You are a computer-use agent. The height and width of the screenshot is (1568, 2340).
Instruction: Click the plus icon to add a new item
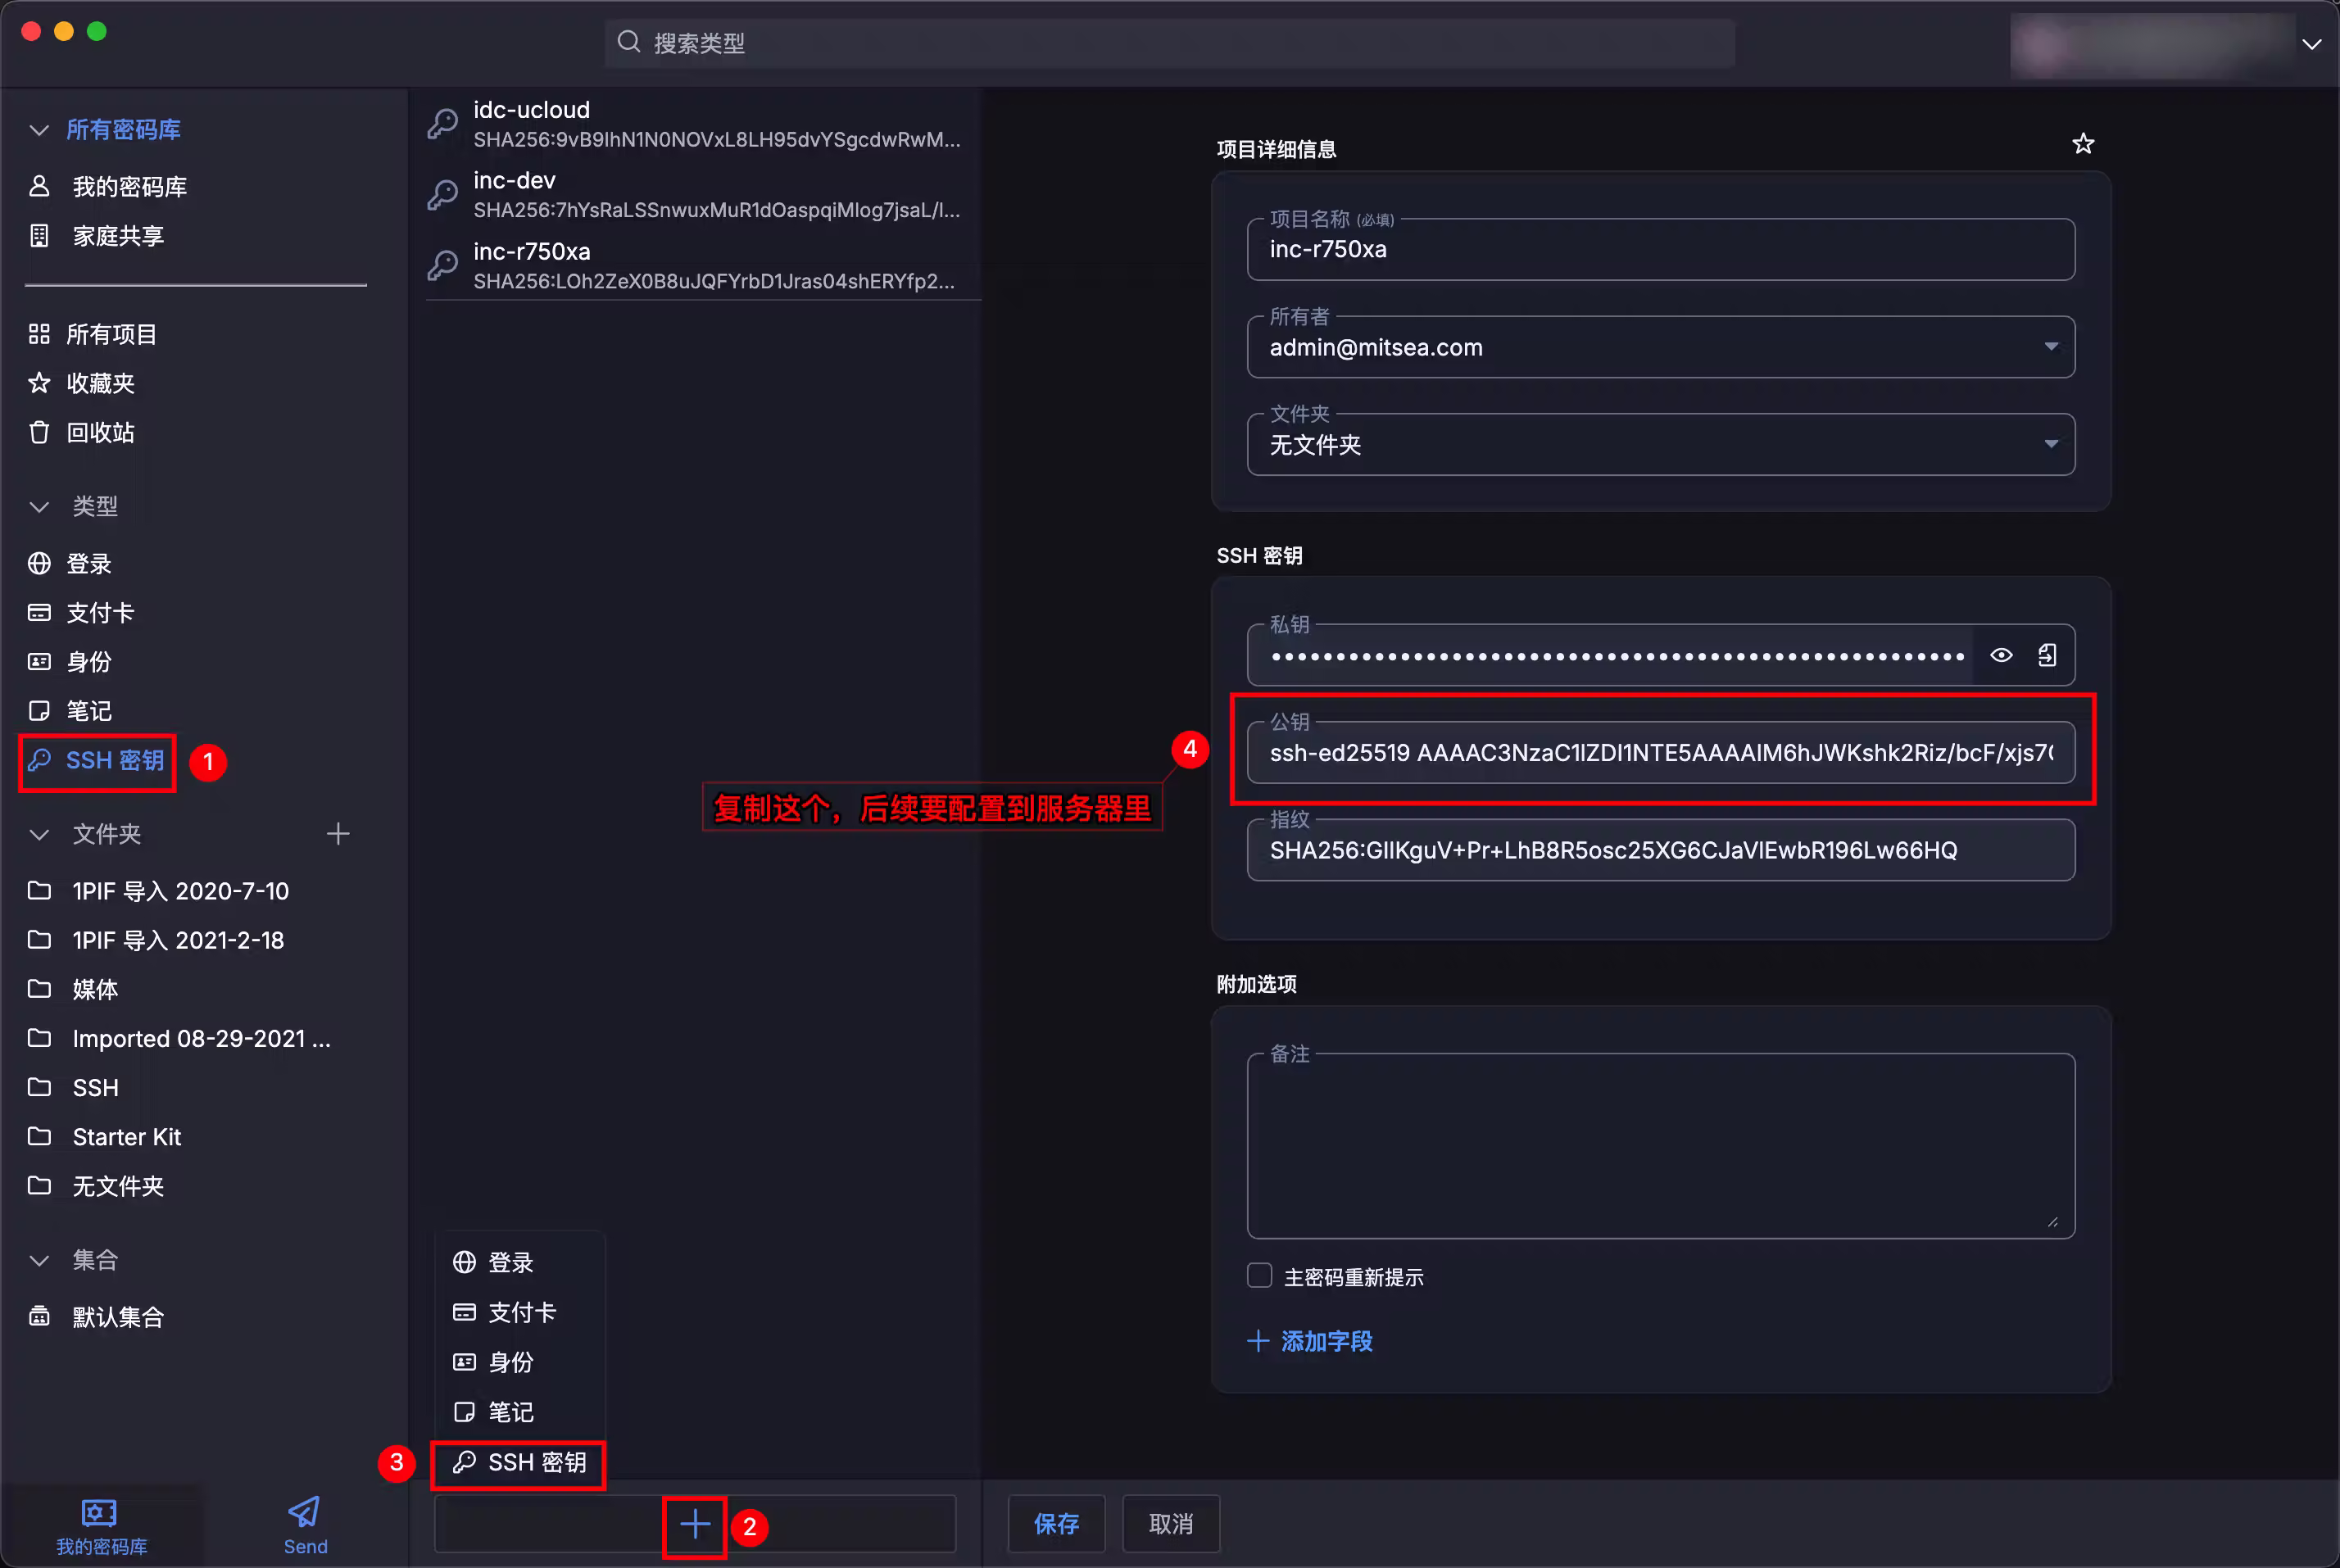point(695,1524)
